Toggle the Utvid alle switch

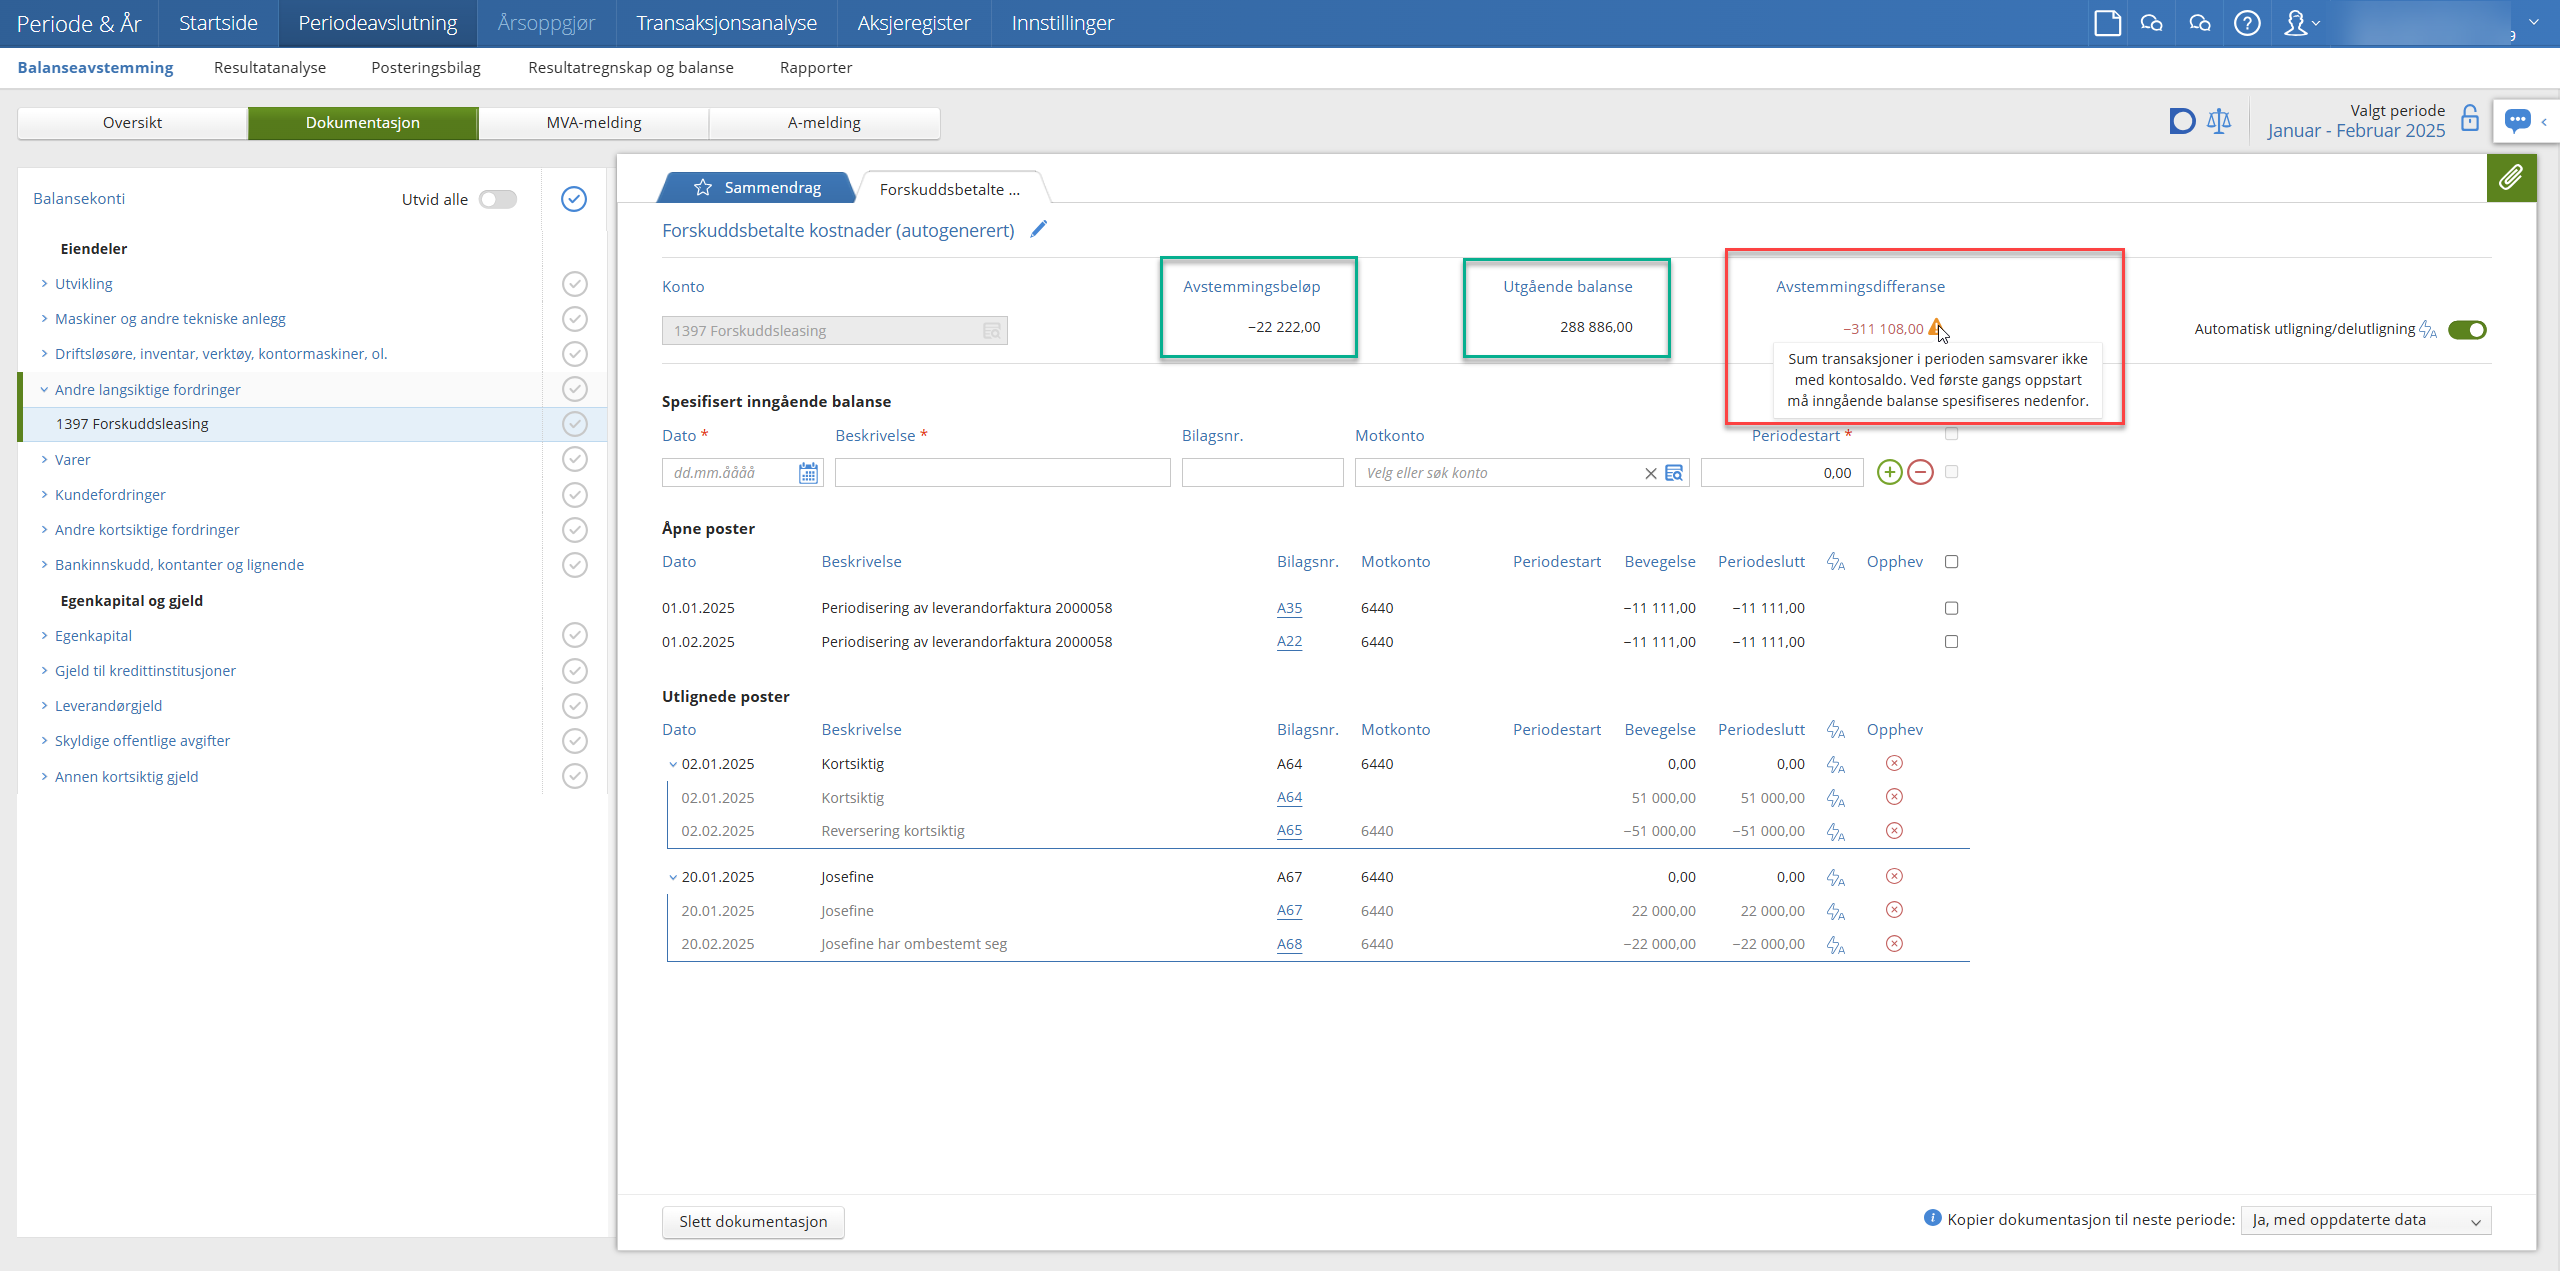pyautogui.click(x=497, y=199)
